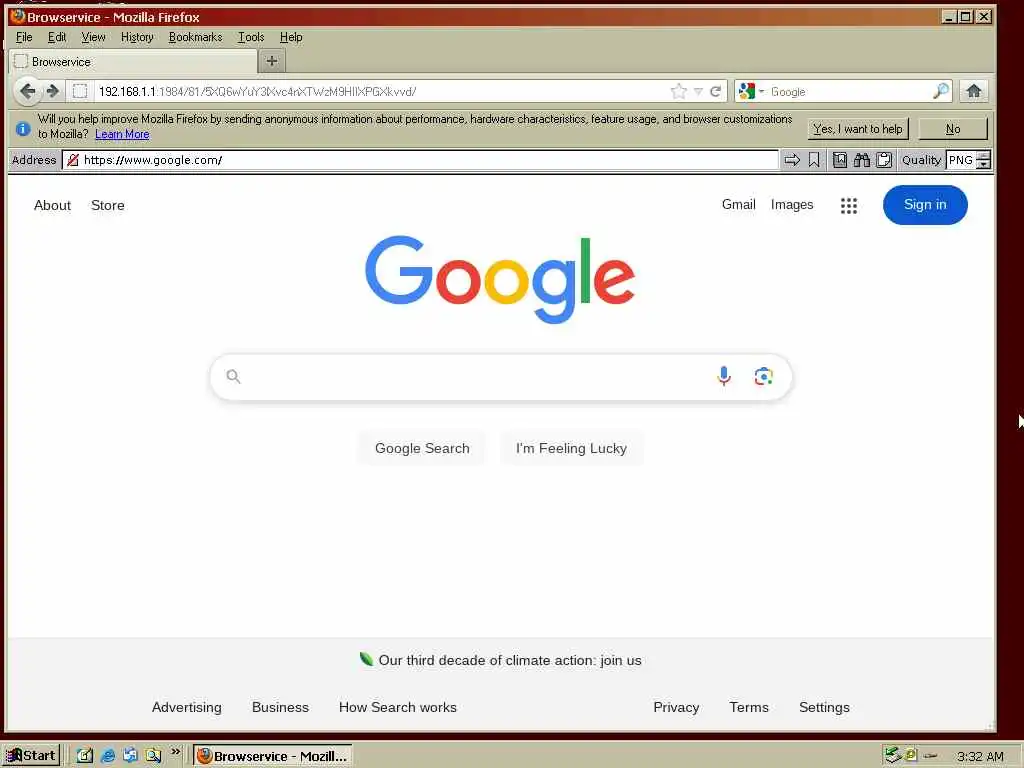The image size is (1024, 768).
Task: Open the History menu
Action: [x=137, y=37]
